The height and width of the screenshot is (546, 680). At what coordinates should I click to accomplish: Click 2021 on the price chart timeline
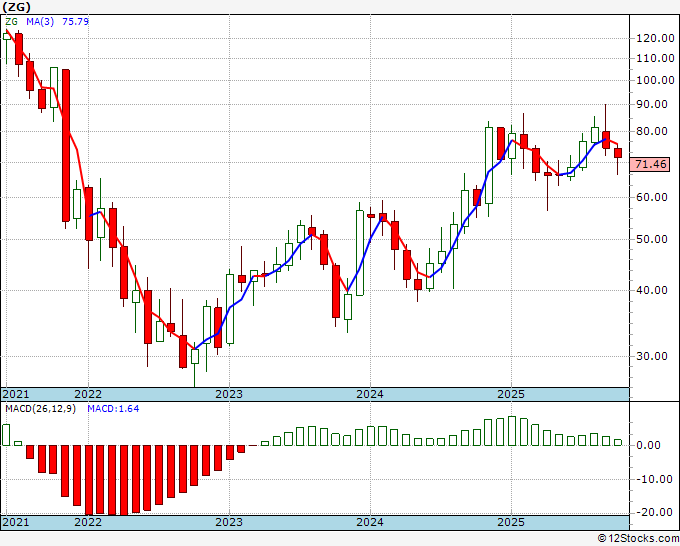pyautogui.click(x=16, y=394)
